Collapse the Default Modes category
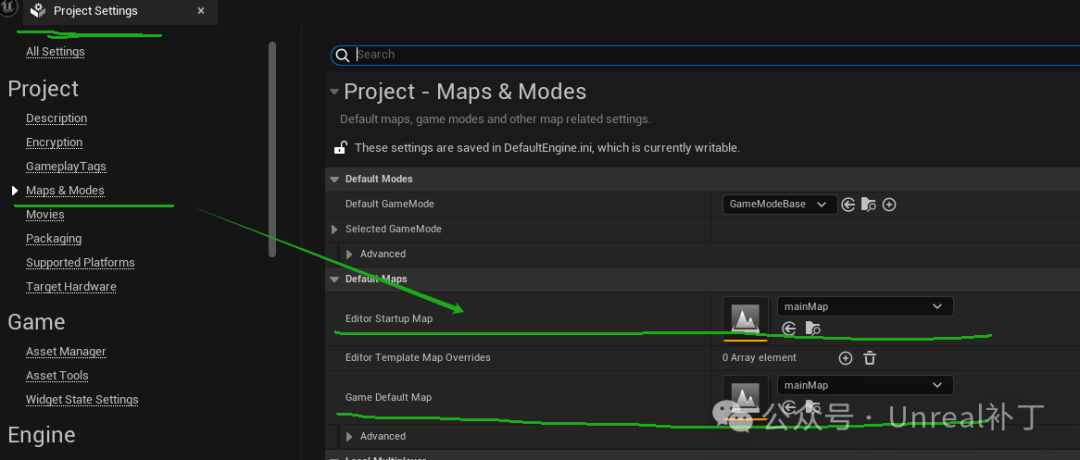Image resolution: width=1080 pixels, height=460 pixels. 335,179
